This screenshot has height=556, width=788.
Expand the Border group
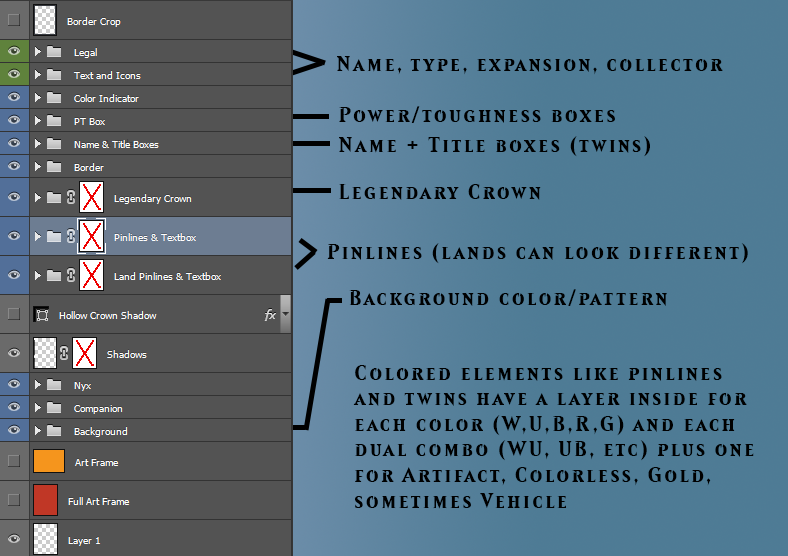[38, 167]
